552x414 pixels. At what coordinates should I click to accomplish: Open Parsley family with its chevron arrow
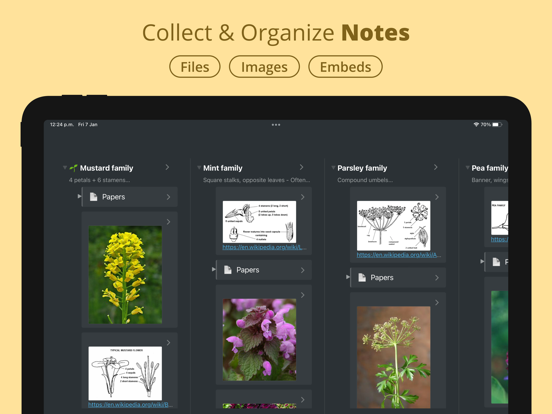pos(436,167)
